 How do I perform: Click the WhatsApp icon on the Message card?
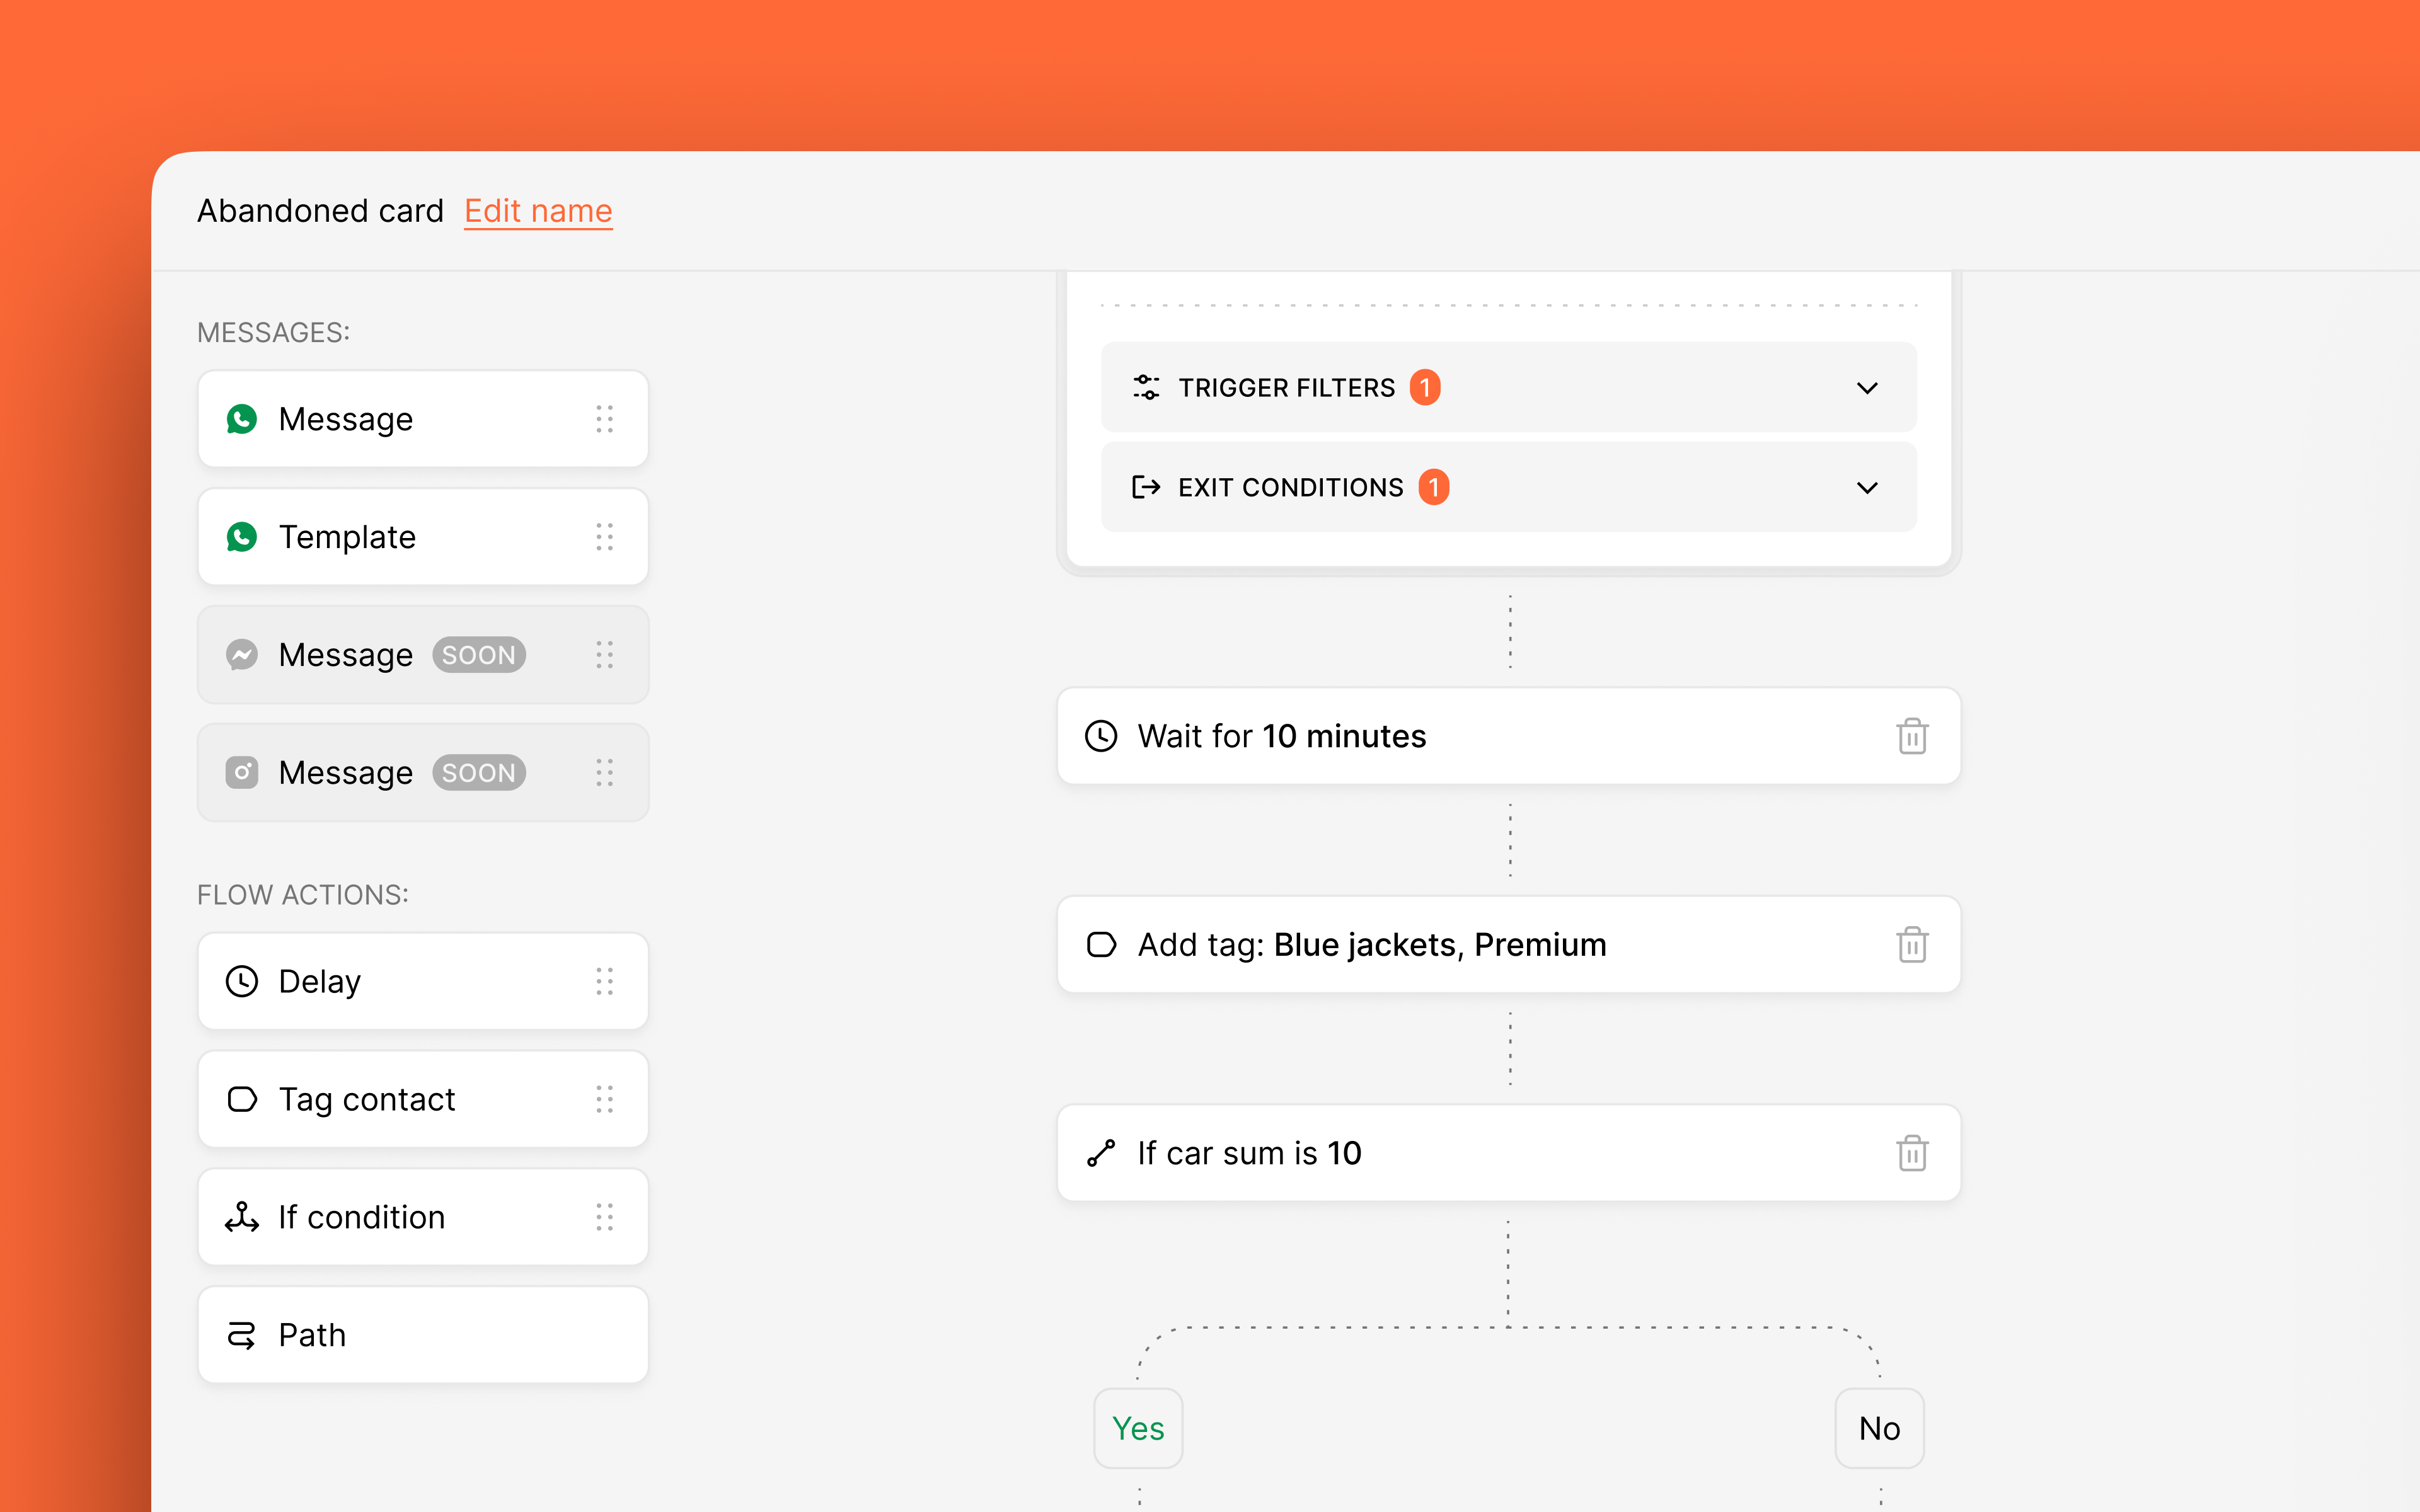coord(242,419)
